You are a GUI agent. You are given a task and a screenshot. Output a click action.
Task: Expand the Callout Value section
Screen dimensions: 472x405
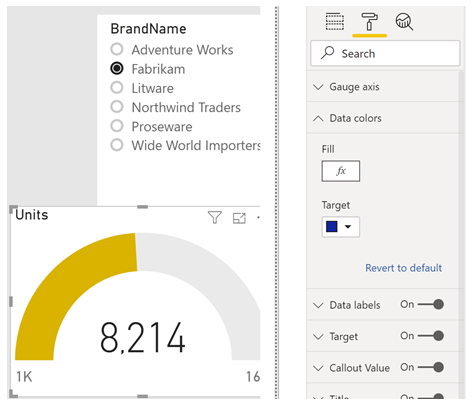coord(318,368)
